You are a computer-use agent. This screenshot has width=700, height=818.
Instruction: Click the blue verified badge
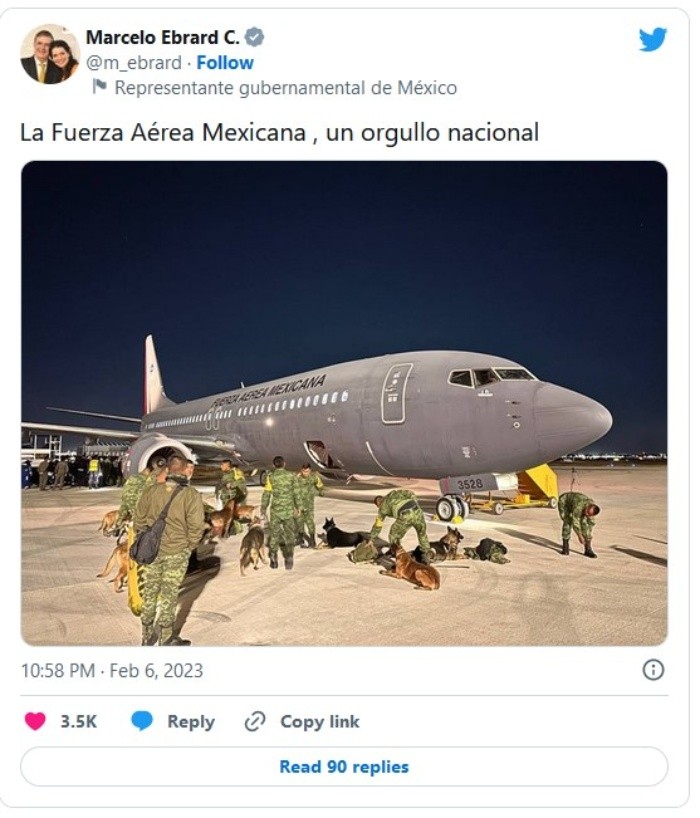(x=255, y=38)
